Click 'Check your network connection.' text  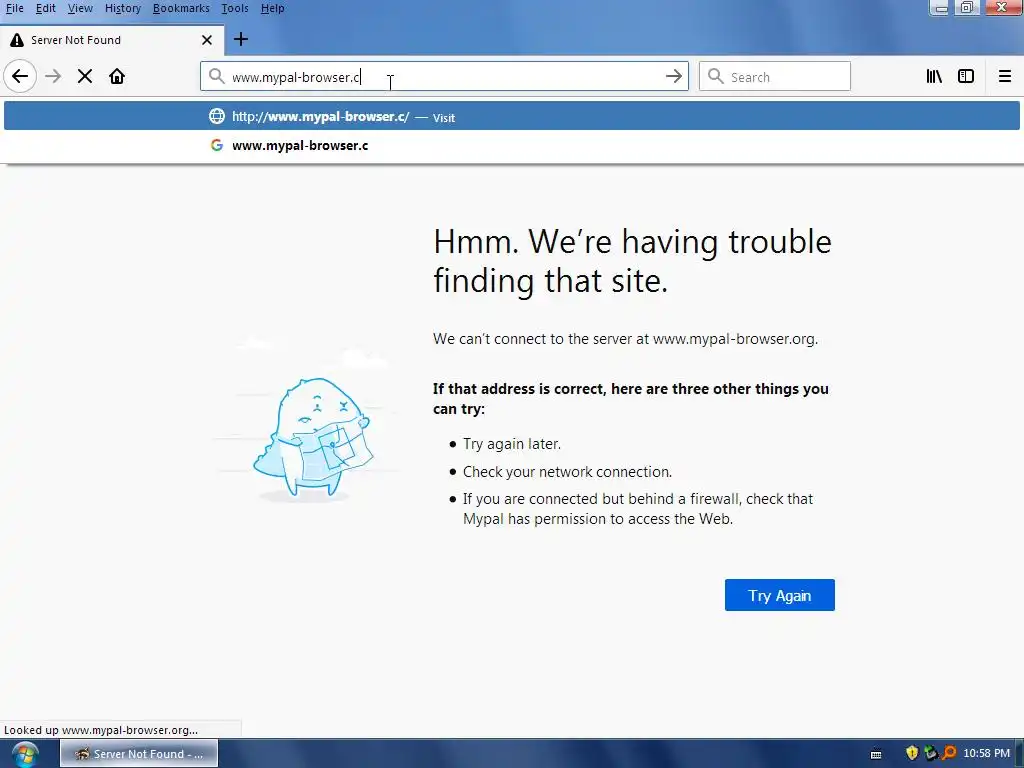pyautogui.click(x=567, y=472)
